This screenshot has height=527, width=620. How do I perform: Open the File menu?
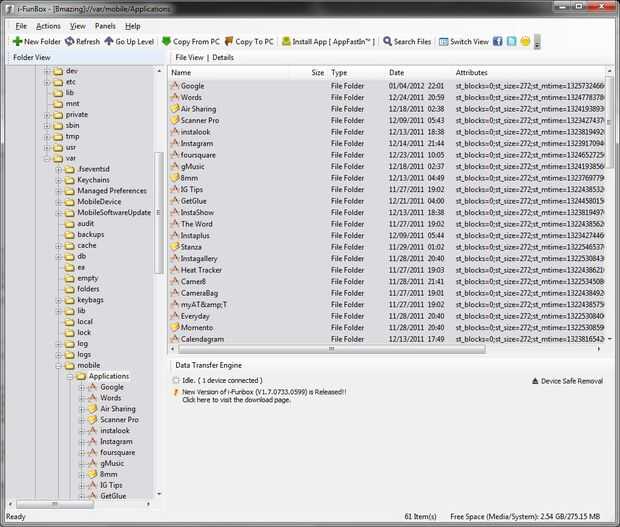21,26
